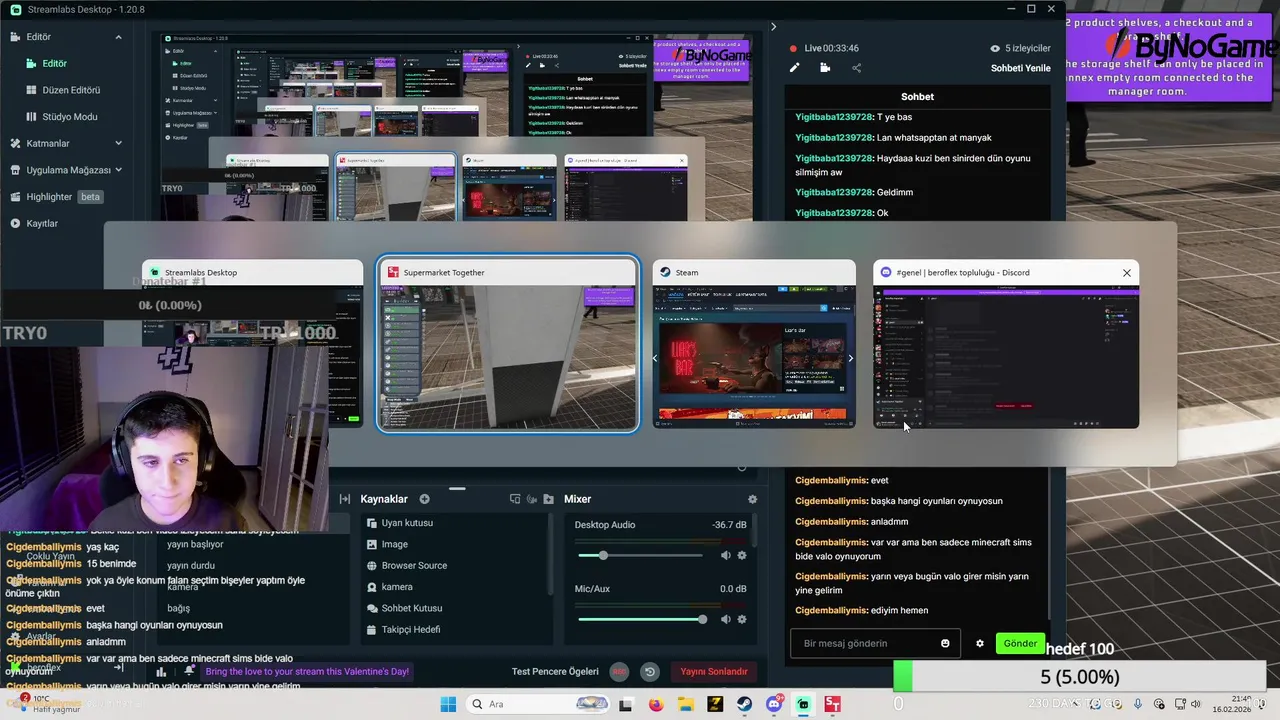The width and height of the screenshot is (1280, 720).
Task: Open the emoji picker in chat input
Action: (x=945, y=643)
